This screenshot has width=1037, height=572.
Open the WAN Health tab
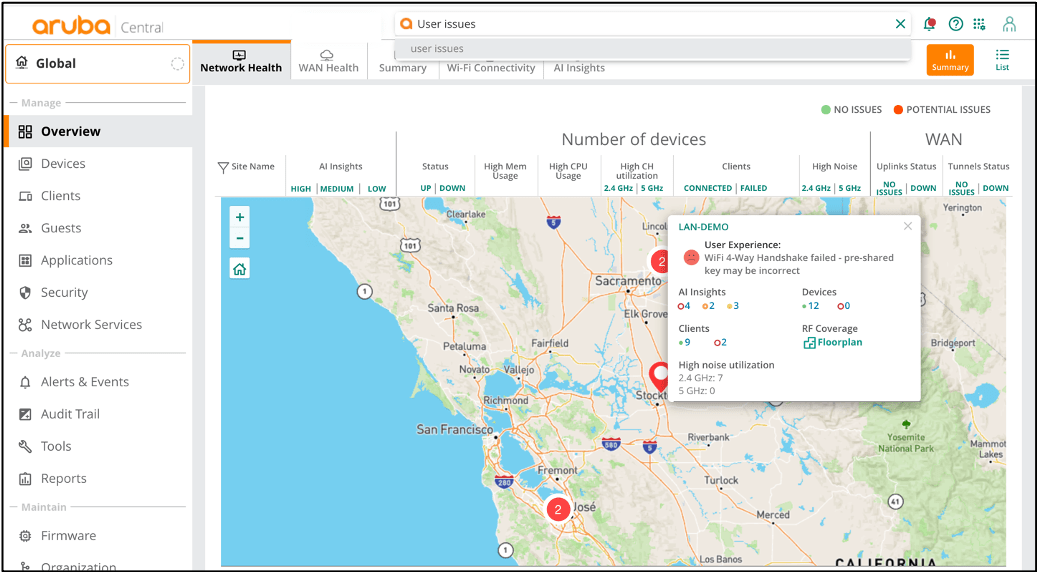pos(328,61)
